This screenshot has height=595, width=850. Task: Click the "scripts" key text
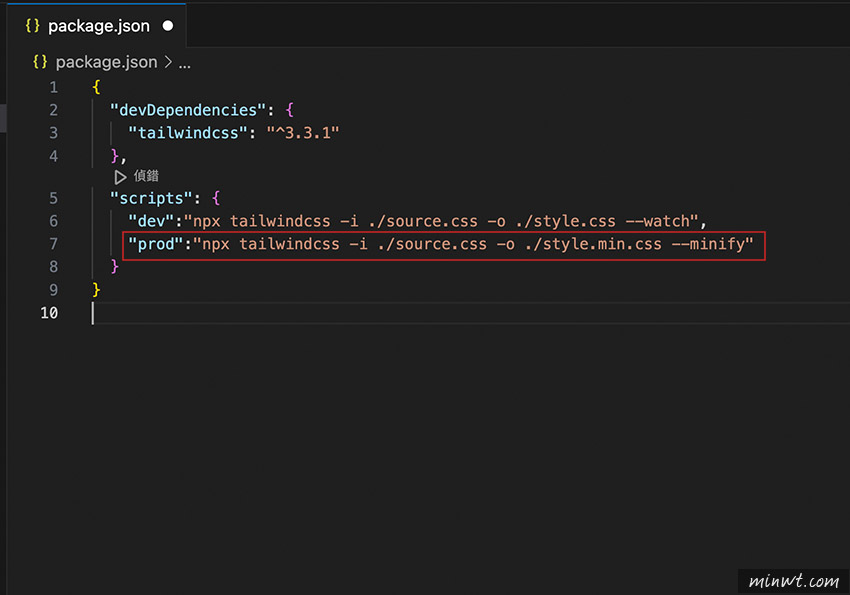pos(152,198)
